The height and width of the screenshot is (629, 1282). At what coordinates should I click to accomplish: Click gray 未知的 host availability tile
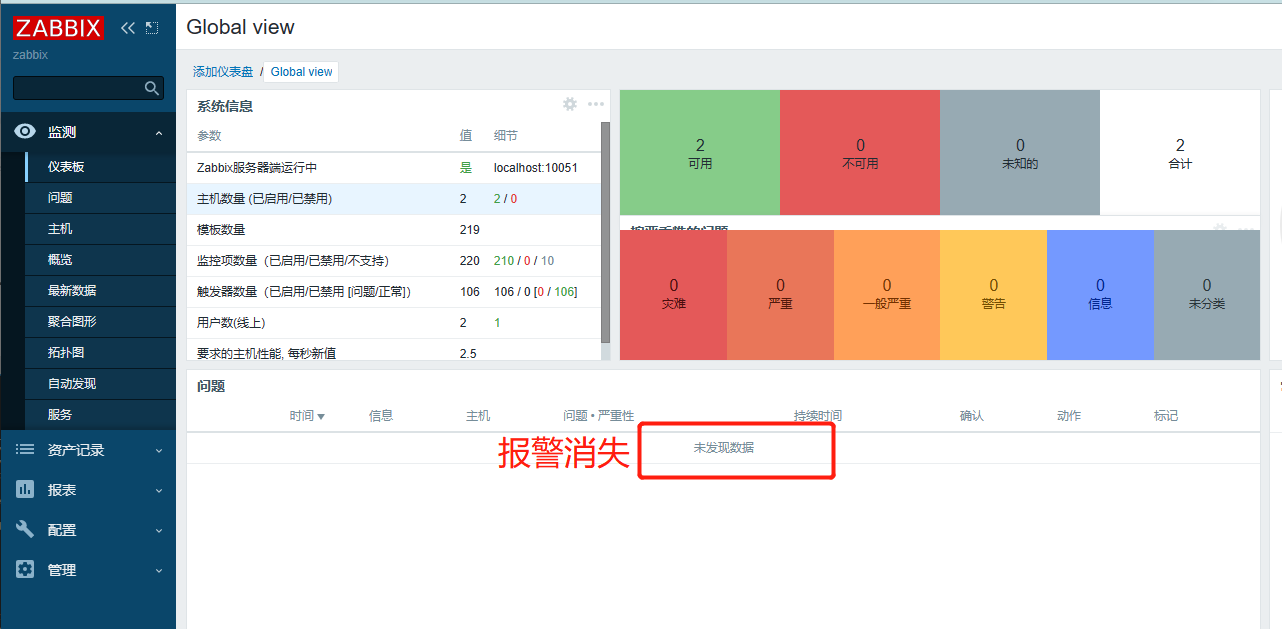(x=1020, y=152)
